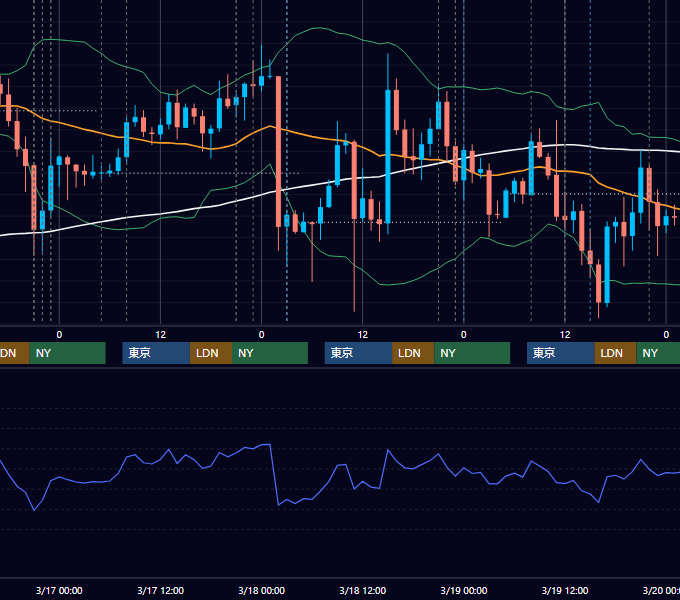This screenshot has width=680, height=600.
Task: Click hour label 12 above 3/19 12:00
Action: (565, 335)
